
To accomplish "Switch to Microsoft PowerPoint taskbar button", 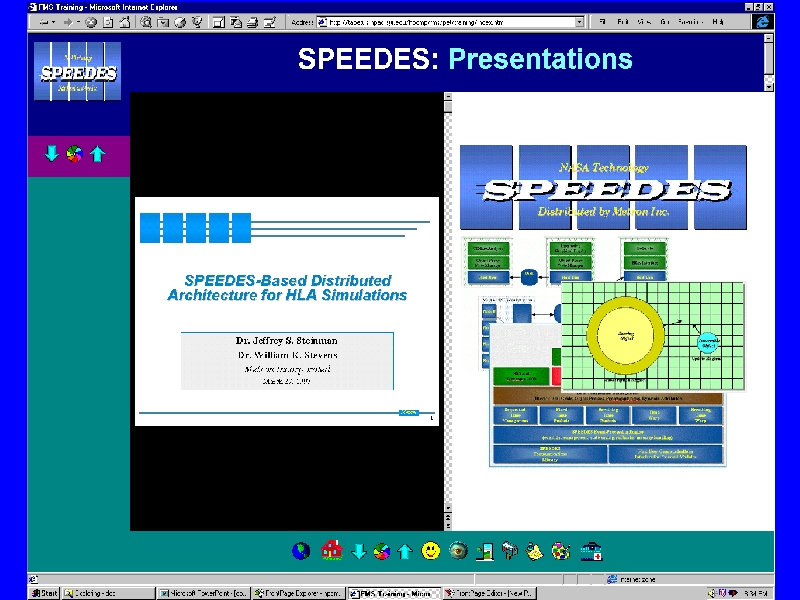I will click(x=204, y=593).
